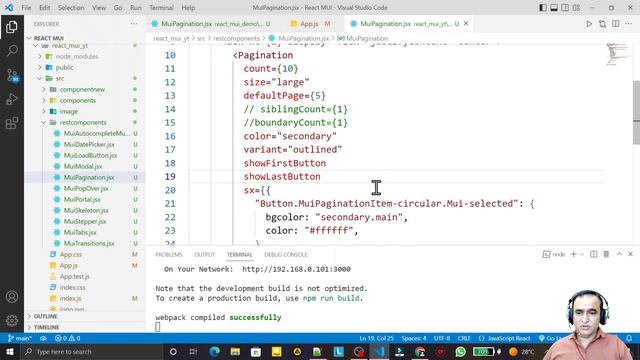Open the Extensions view
The width and height of the screenshot is (640, 360).
click(12, 123)
